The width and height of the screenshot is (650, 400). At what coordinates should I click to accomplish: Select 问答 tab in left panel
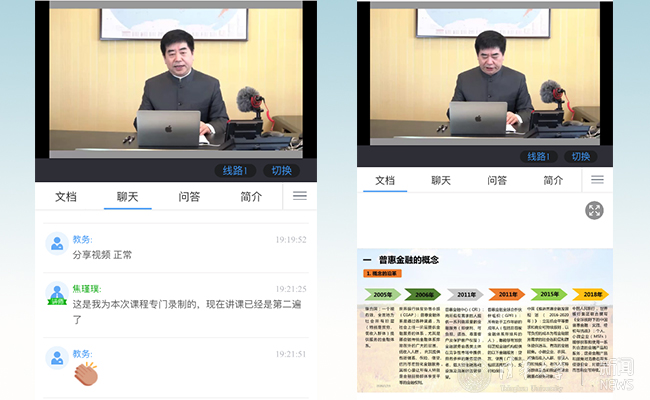(189, 197)
